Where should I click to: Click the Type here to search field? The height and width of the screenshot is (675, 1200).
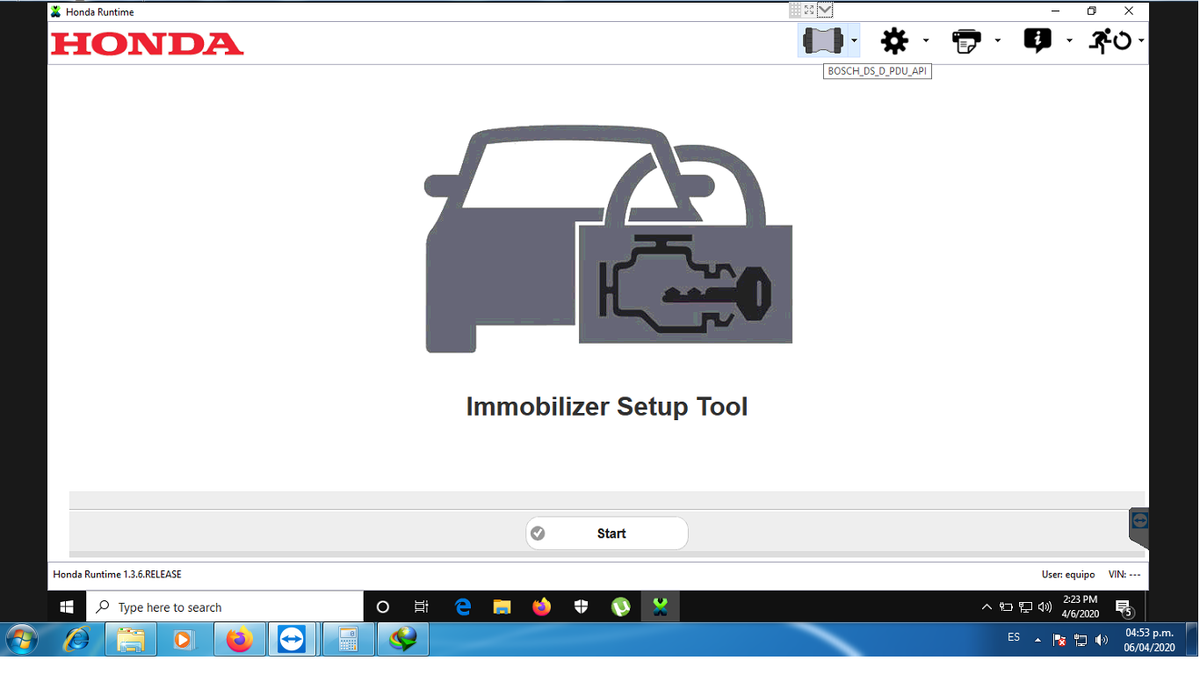[225, 606]
